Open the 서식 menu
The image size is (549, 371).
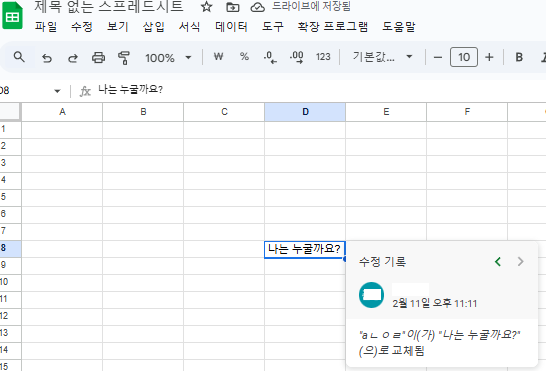tap(189, 27)
